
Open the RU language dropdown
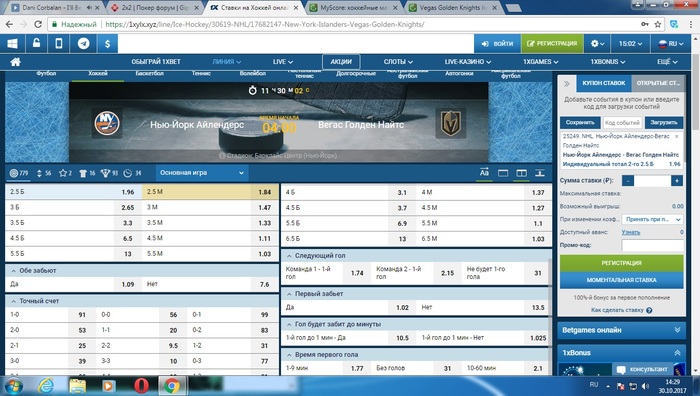(671, 44)
